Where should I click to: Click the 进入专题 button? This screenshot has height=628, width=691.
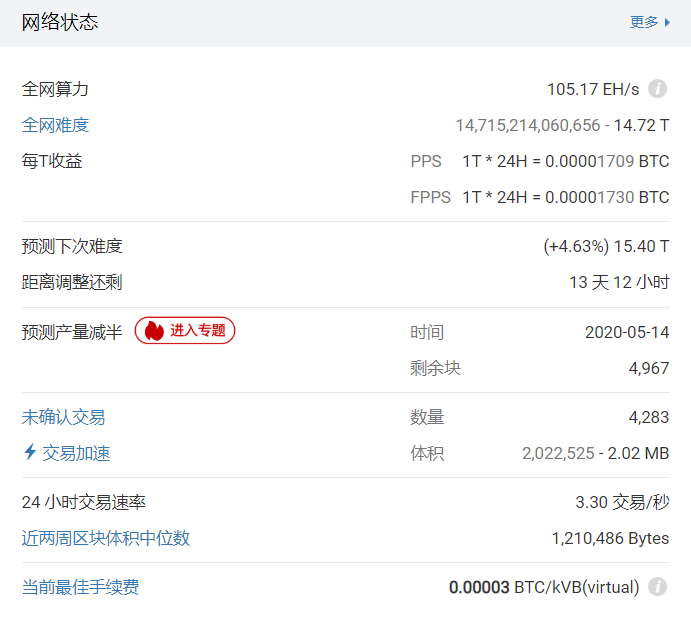tap(185, 330)
